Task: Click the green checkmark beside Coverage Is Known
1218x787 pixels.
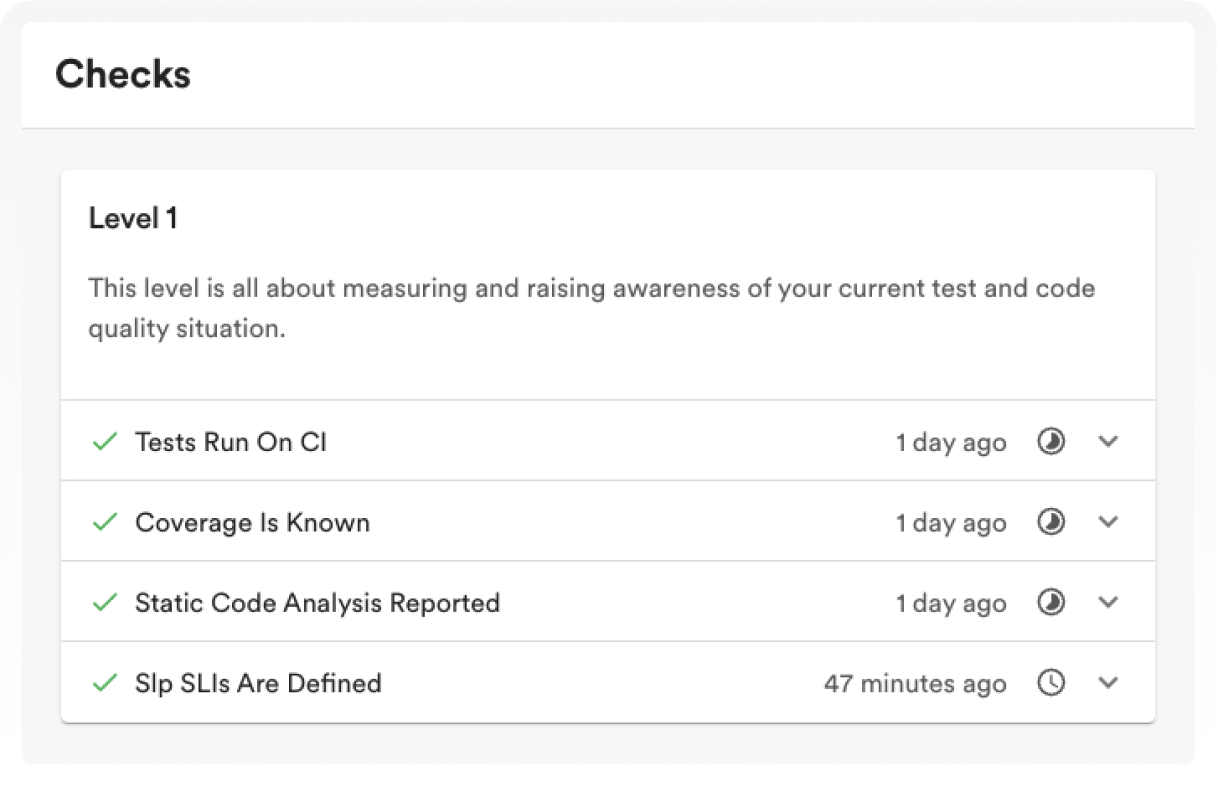Action: pos(105,522)
